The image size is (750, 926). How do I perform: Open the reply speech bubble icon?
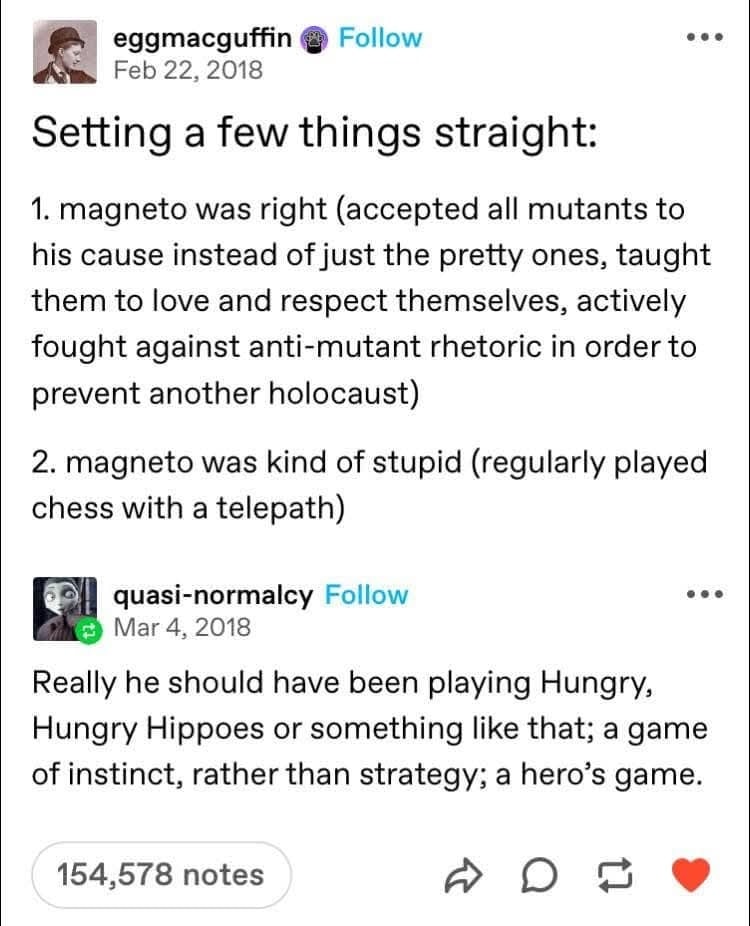pyautogui.click(x=539, y=875)
